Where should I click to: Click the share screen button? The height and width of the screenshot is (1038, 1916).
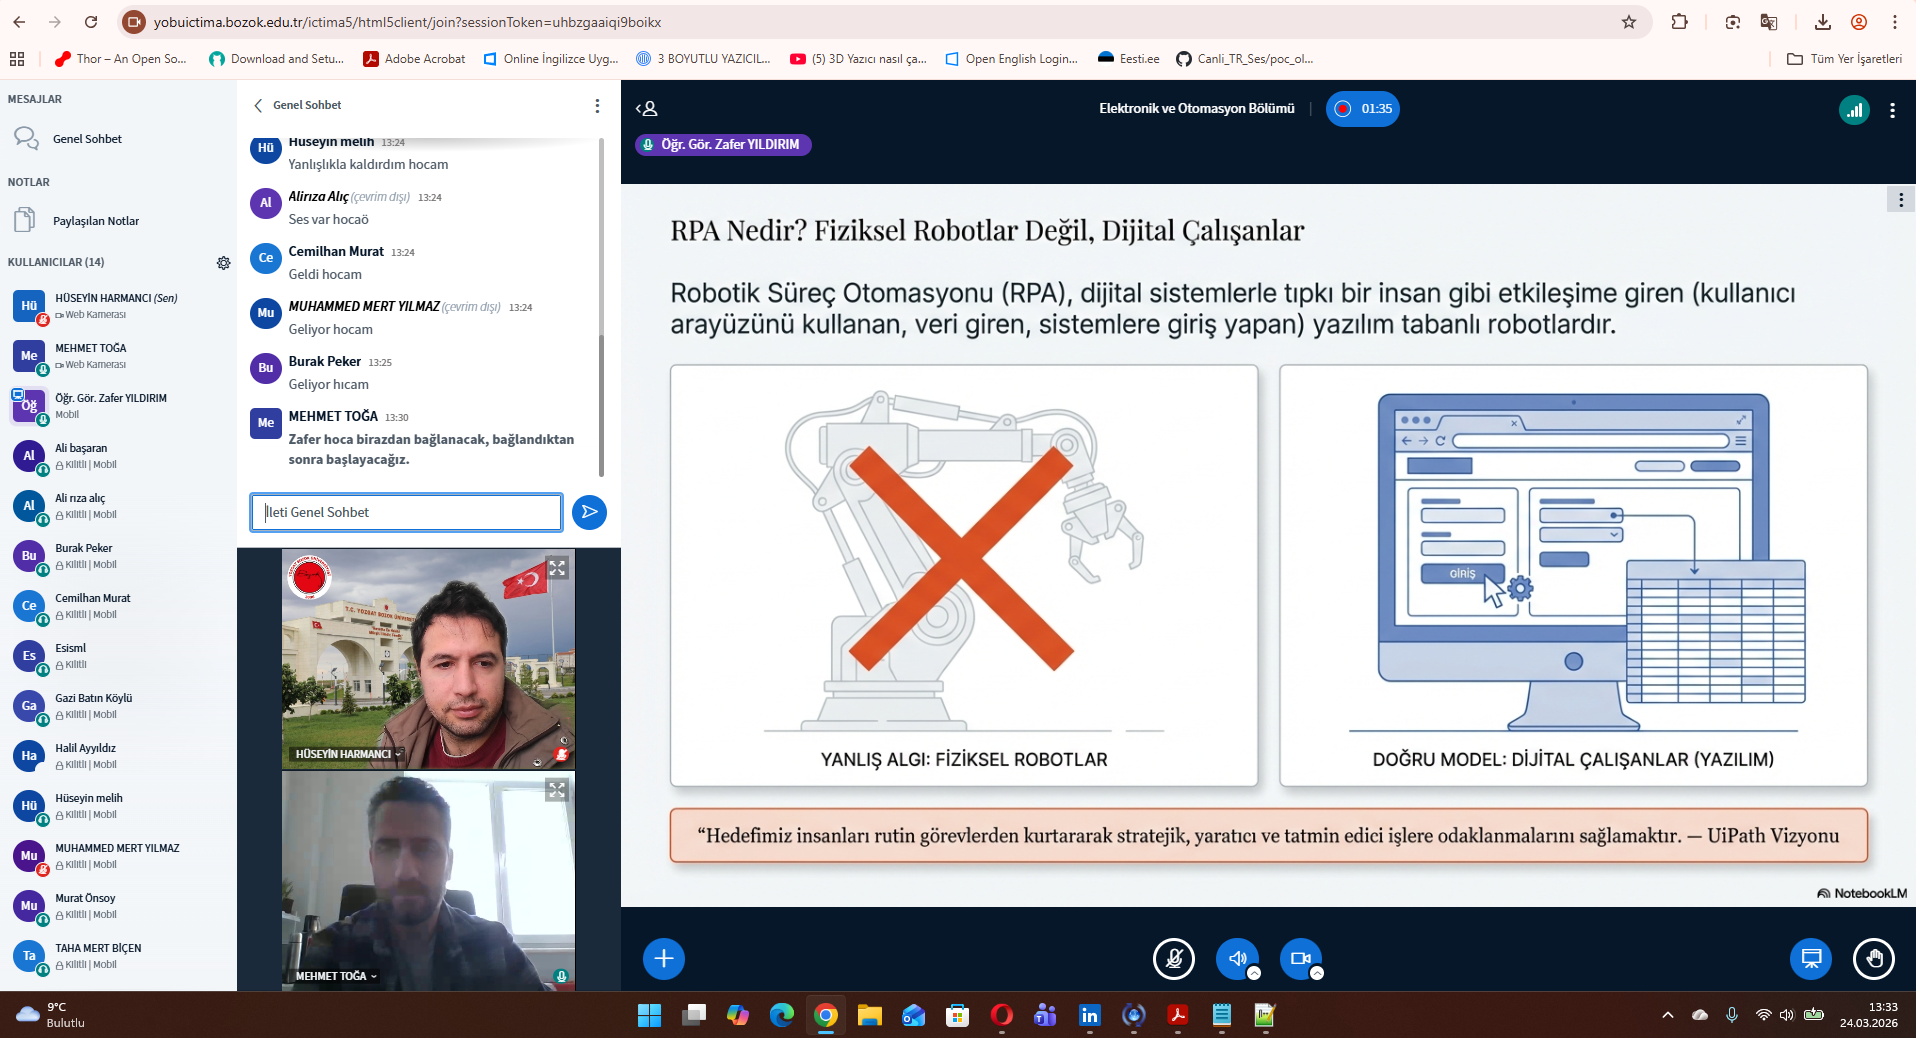pos(1810,958)
